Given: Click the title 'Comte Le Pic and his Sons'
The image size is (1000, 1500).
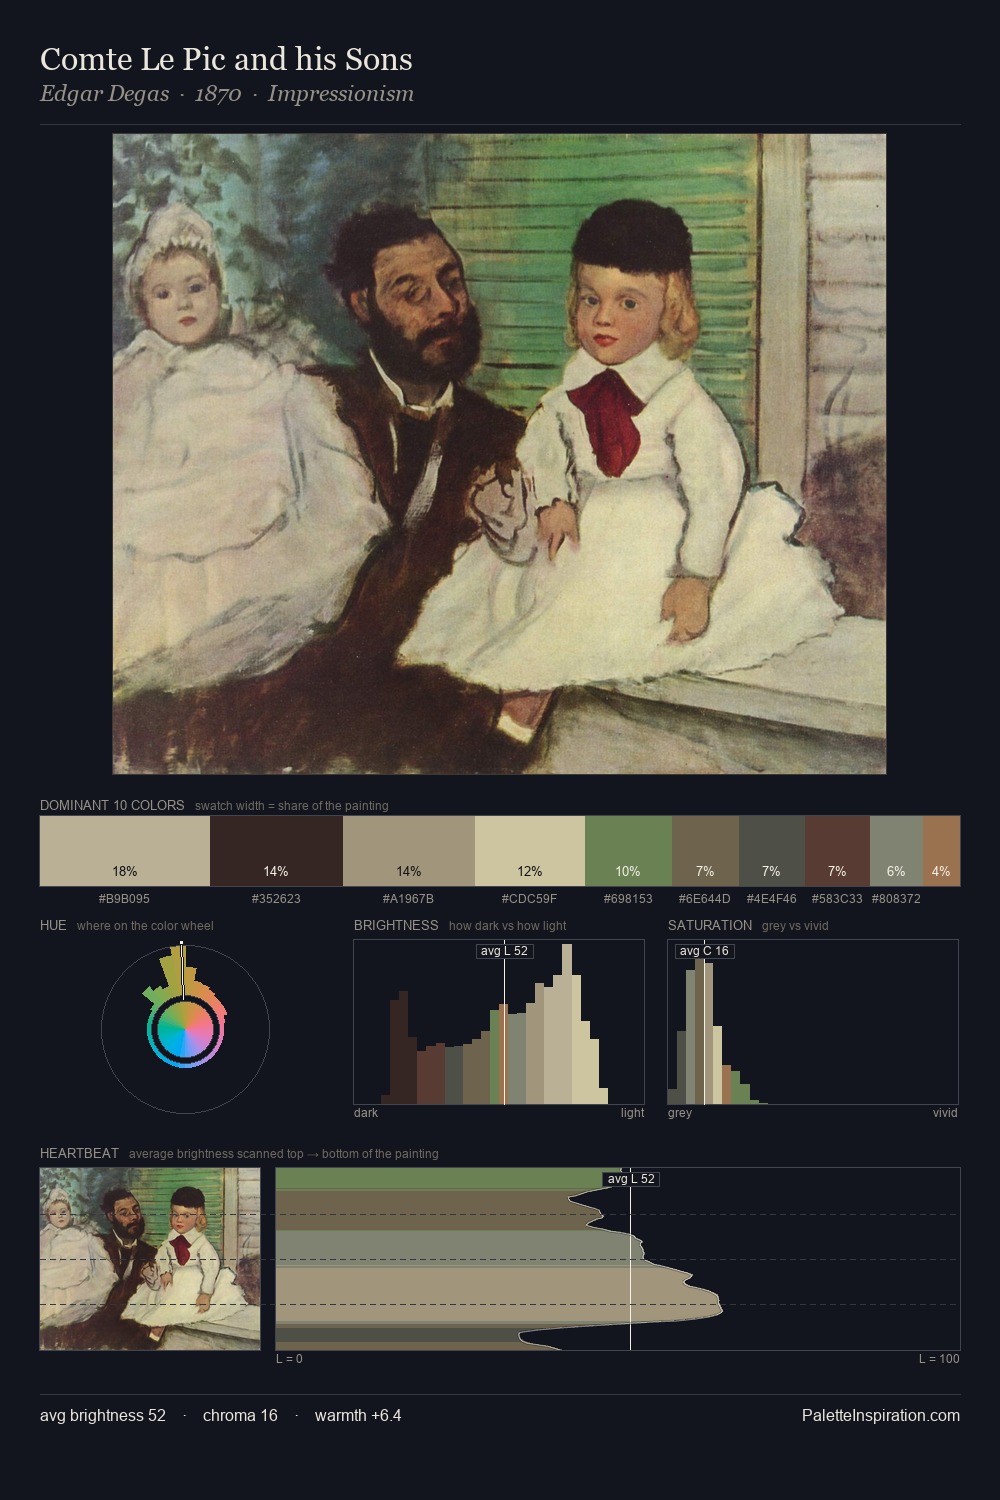Looking at the screenshot, I should [x=226, y=59].
